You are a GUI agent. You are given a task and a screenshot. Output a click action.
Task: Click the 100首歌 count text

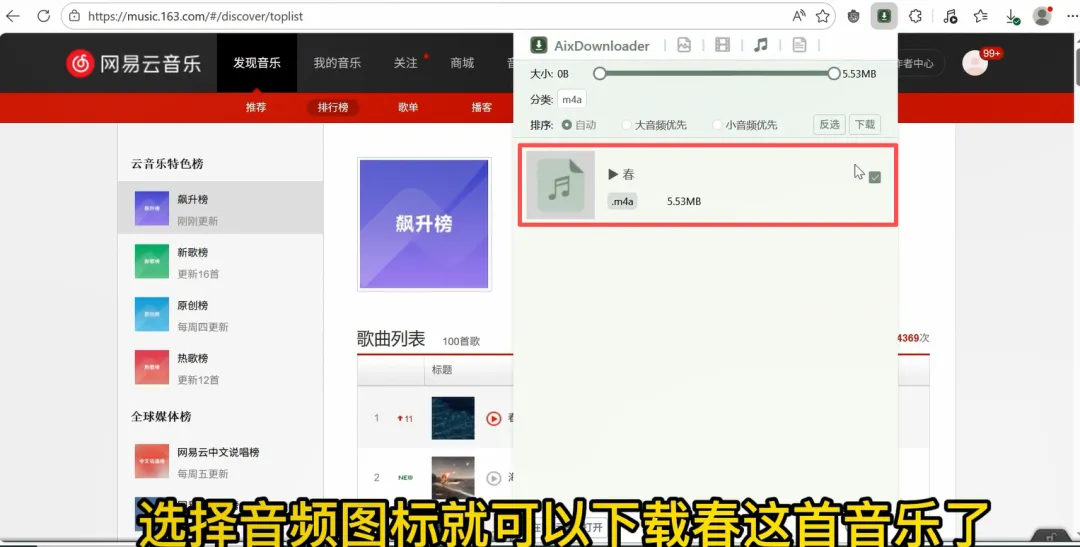tap(461, 341)
